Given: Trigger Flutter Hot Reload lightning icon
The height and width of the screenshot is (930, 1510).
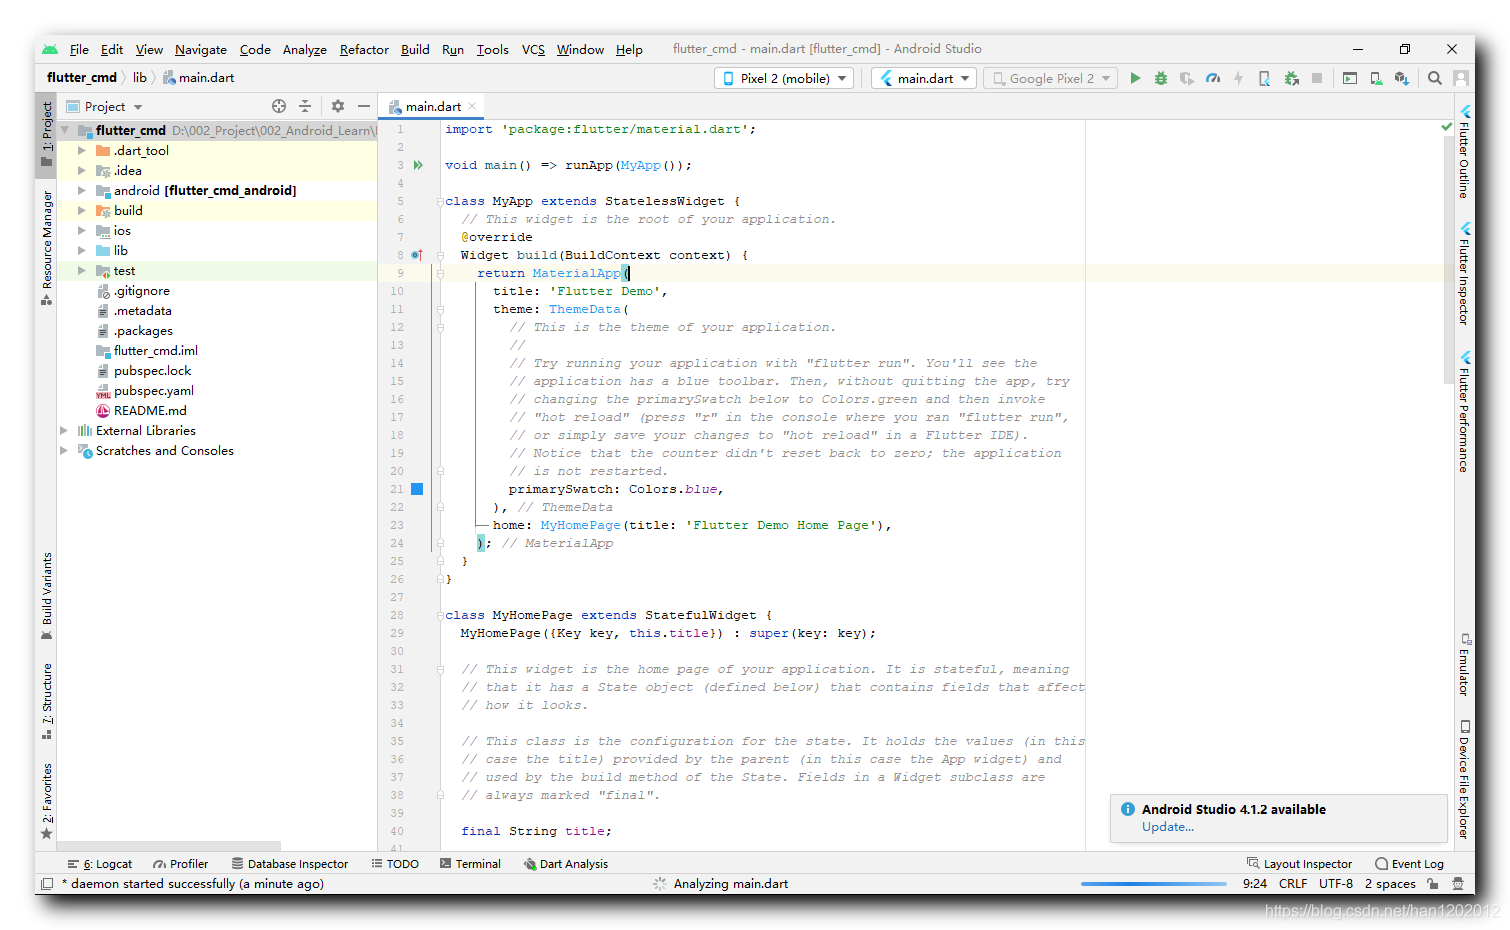Looking at the screenshot, I should point(1239,78).
